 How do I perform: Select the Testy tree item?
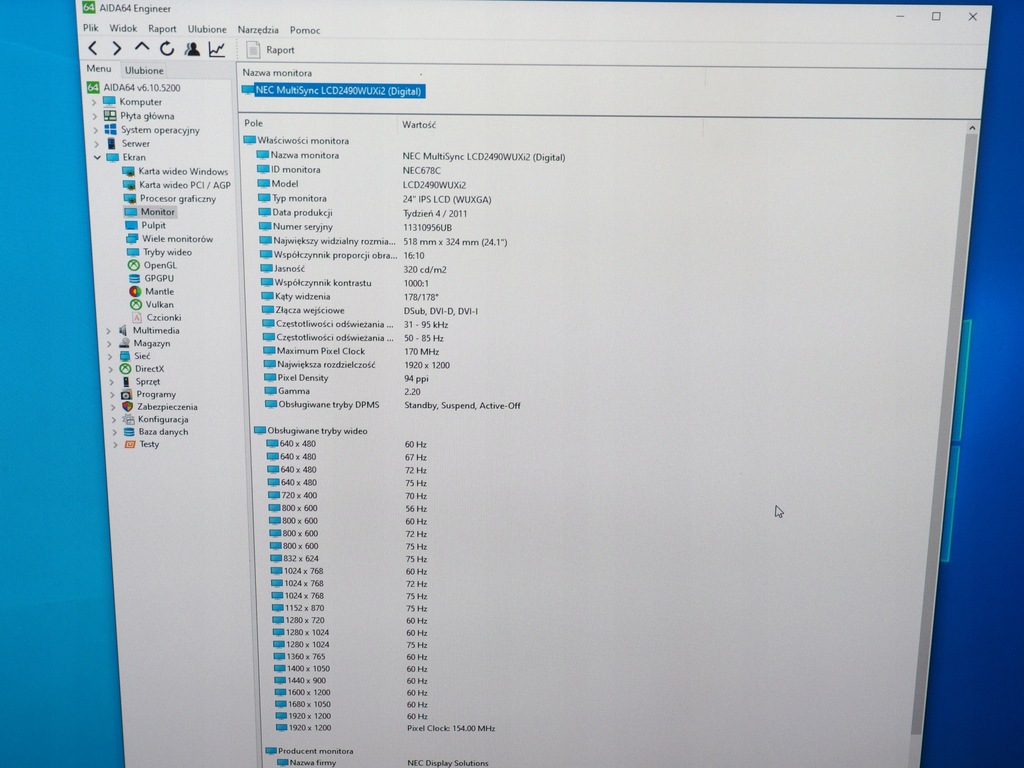142,444
